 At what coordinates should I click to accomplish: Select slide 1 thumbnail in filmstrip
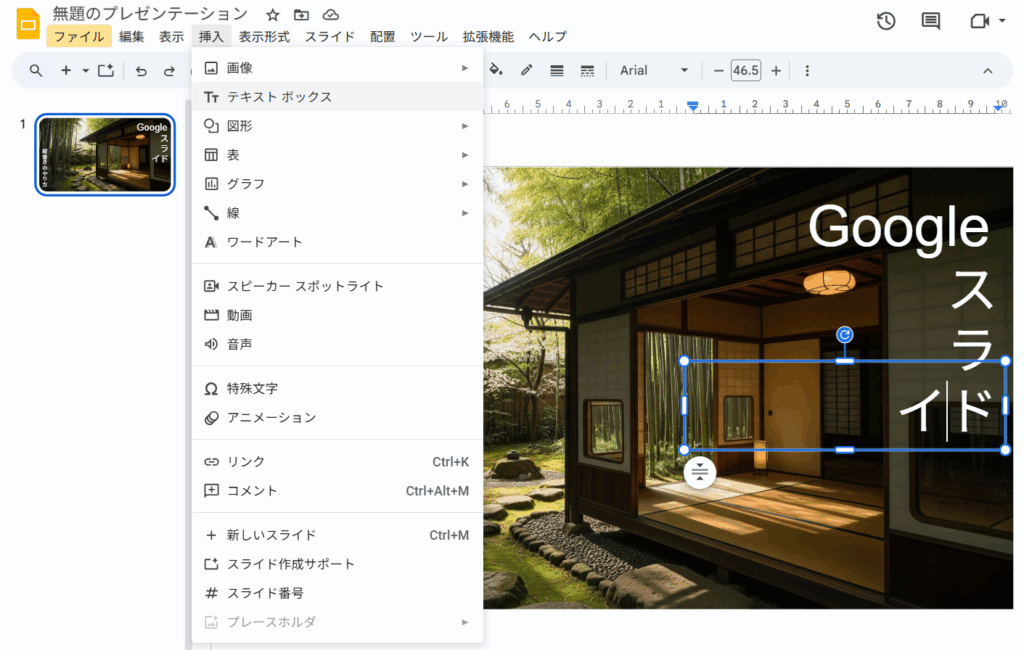click(105, 154)
